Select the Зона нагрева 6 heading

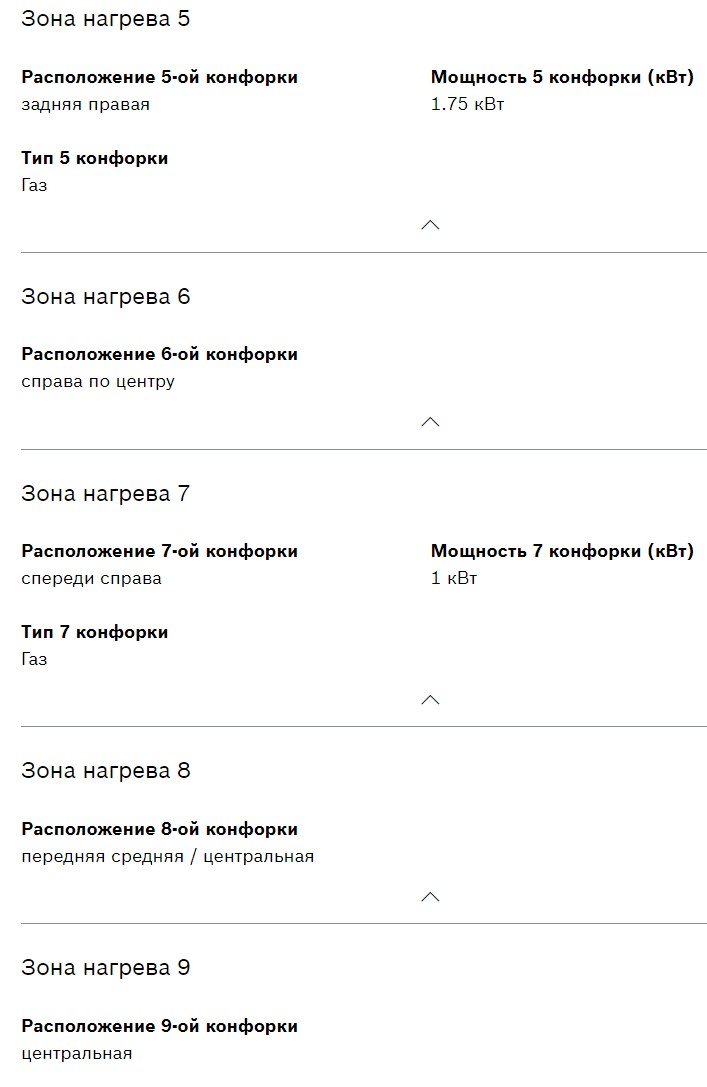[105, 297]
